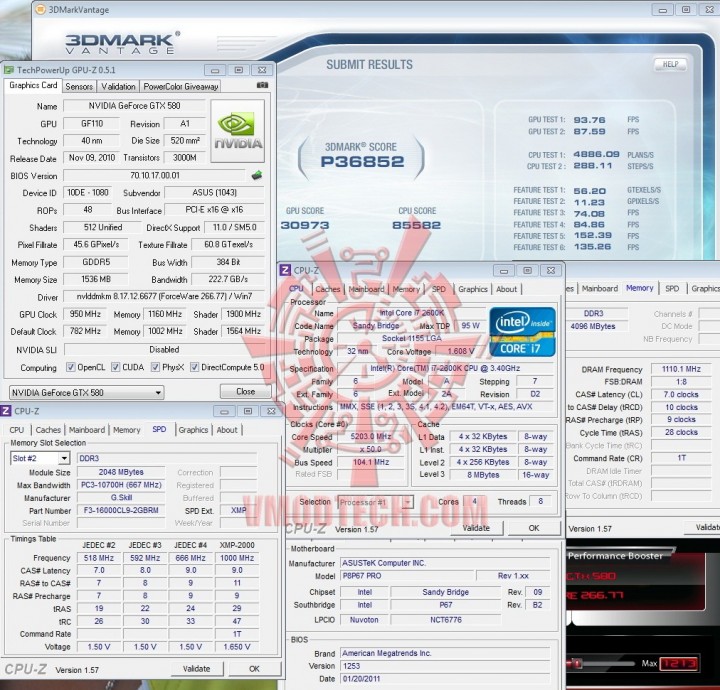Toggle the OpenCL checkbox
Screen dimensions: 720x690
(x=70, y=367)
